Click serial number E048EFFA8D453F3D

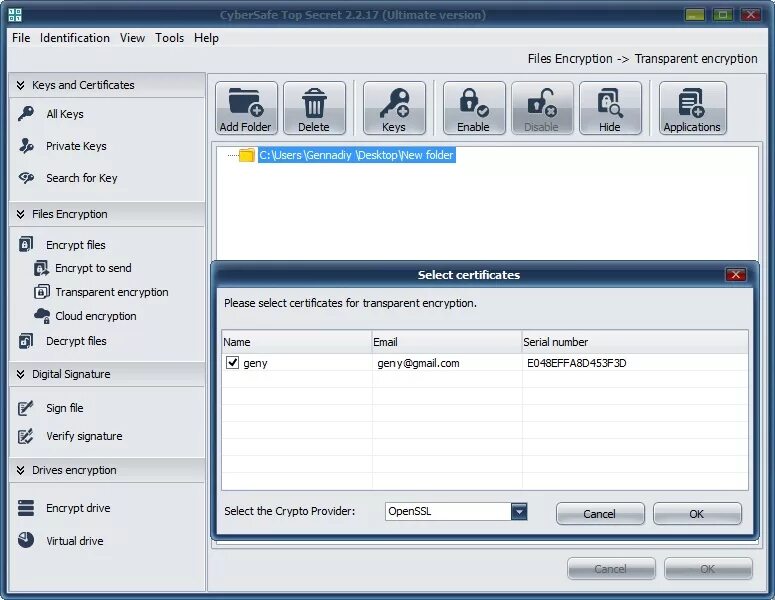pyautogui.click(x=576, y=363)
